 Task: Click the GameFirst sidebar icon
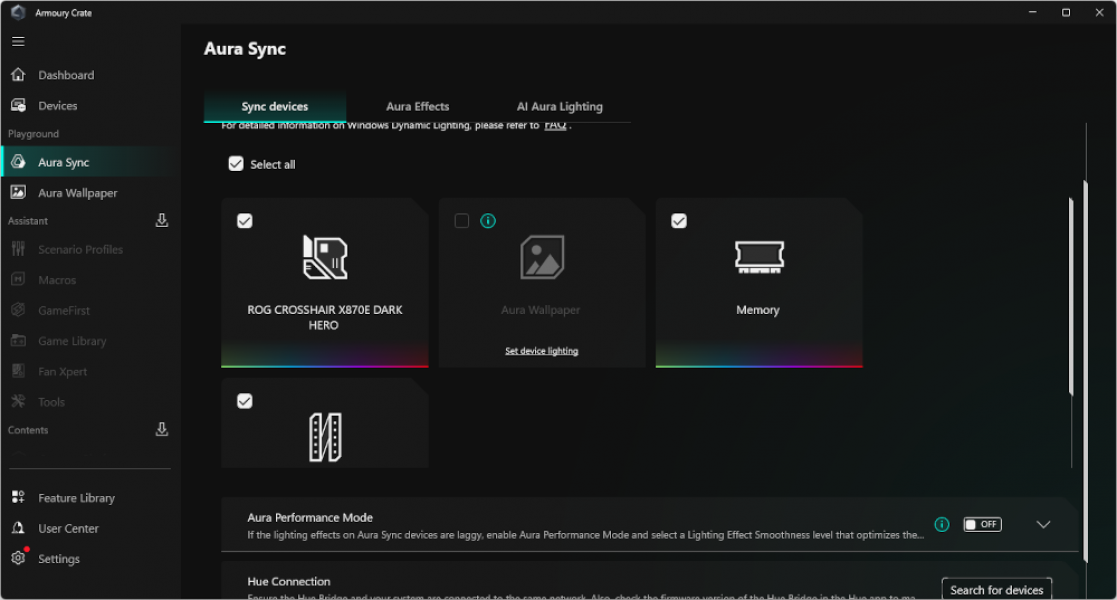18,310
